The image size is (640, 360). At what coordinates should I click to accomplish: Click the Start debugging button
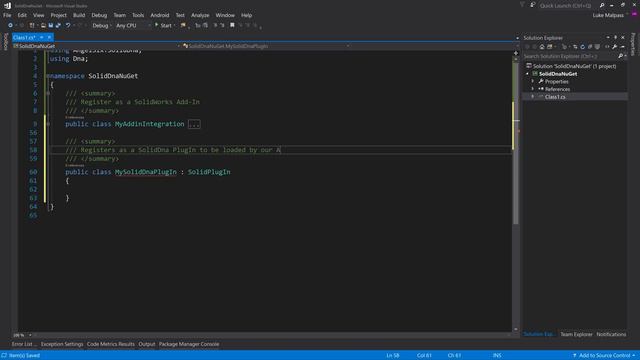(163, 25)
